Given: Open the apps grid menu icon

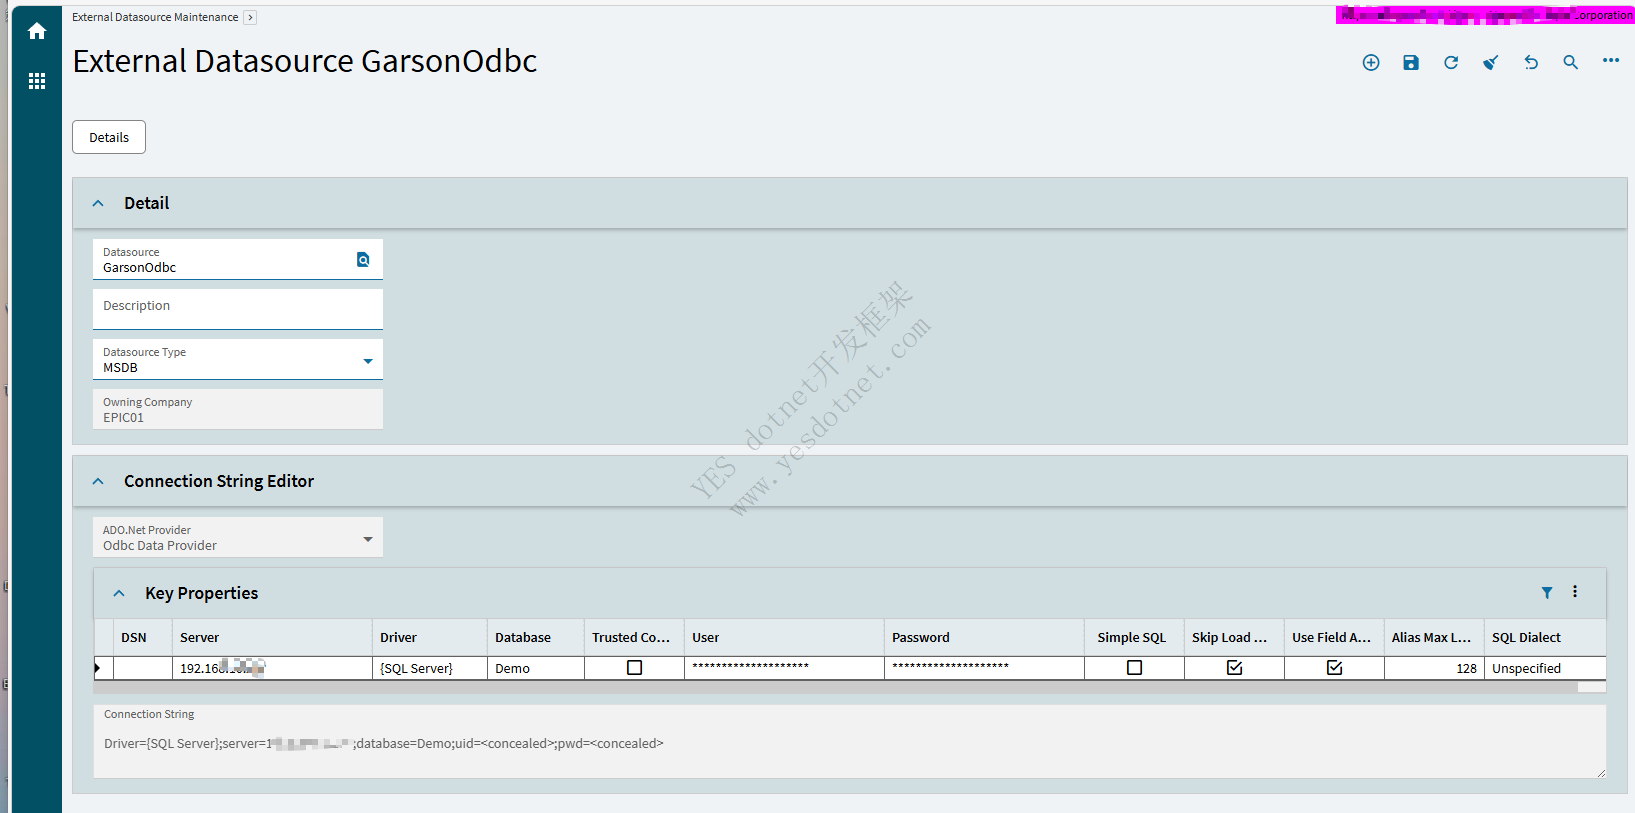Looking at the screenshot, I should pyautogui.click(x=37, y=81).
